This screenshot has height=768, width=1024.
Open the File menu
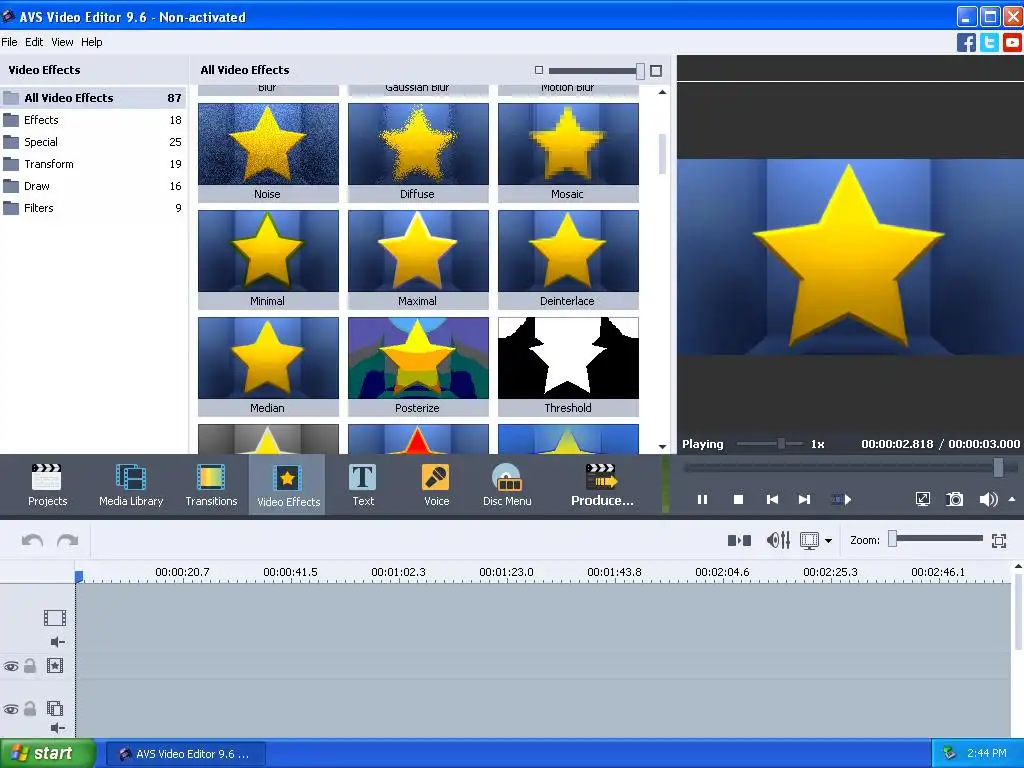pos(9,42)
